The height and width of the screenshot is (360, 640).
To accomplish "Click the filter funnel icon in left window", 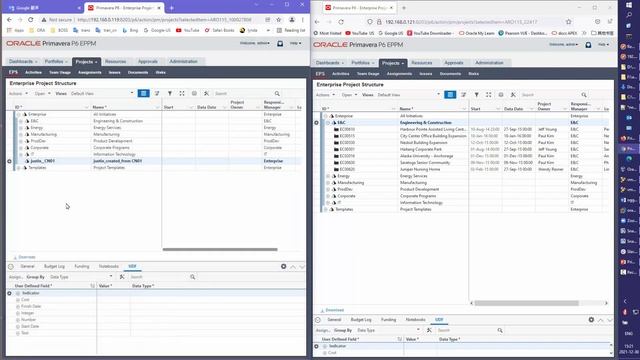I will point(170,93).
